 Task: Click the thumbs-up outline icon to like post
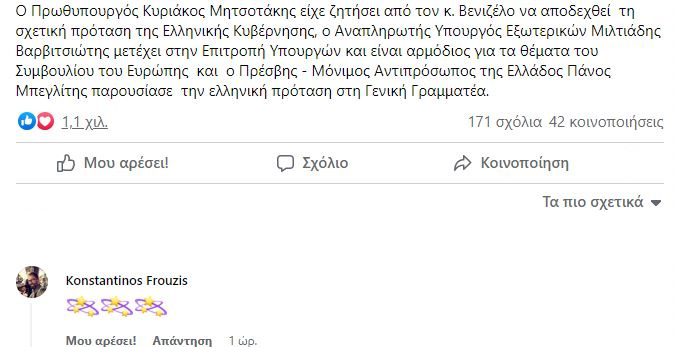point(66,164)
